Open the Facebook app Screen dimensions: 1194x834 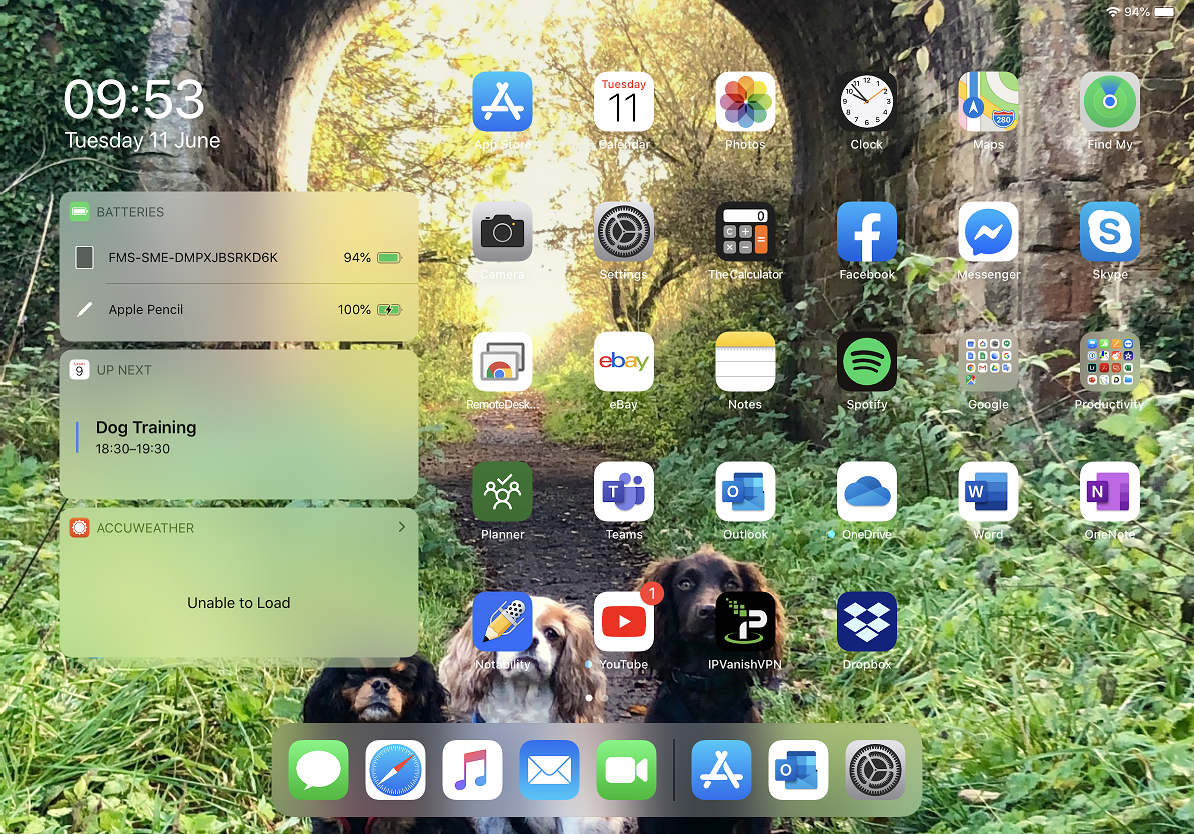point(867,232)
